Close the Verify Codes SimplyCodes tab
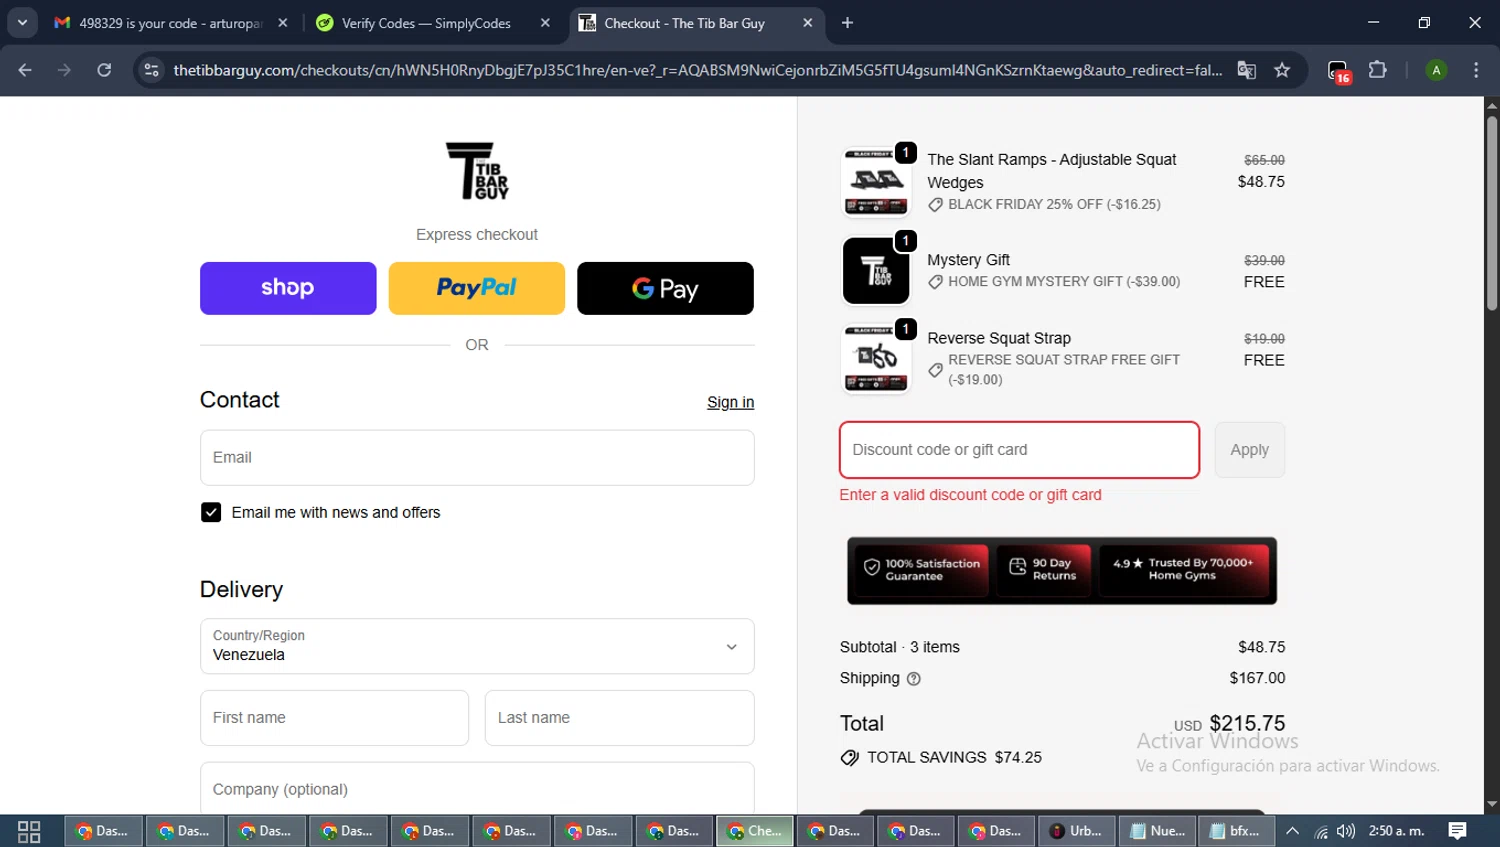Viewport: 1500px width, 847px height. [x=545, y=22]
